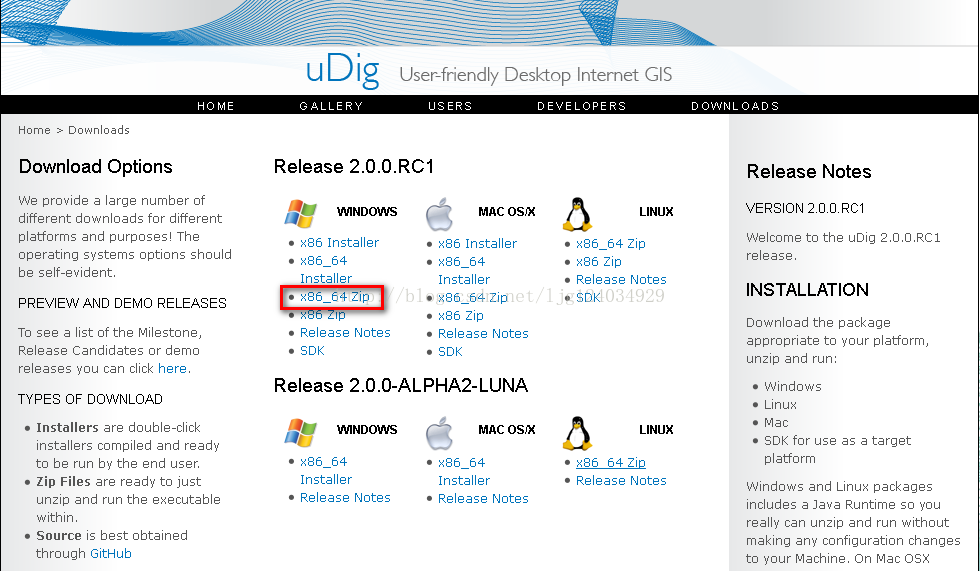Viewport: 980px width, 571px height.
Task: Click the Release 2.0.0-ALPHA2-LUNA heading
Action: click(x=401, y=385)
